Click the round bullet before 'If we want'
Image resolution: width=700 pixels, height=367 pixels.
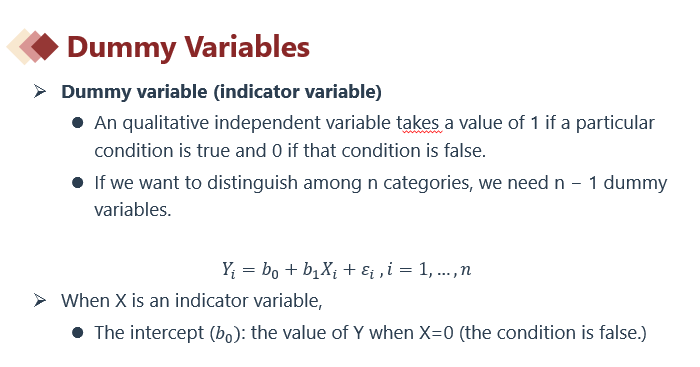77,183
